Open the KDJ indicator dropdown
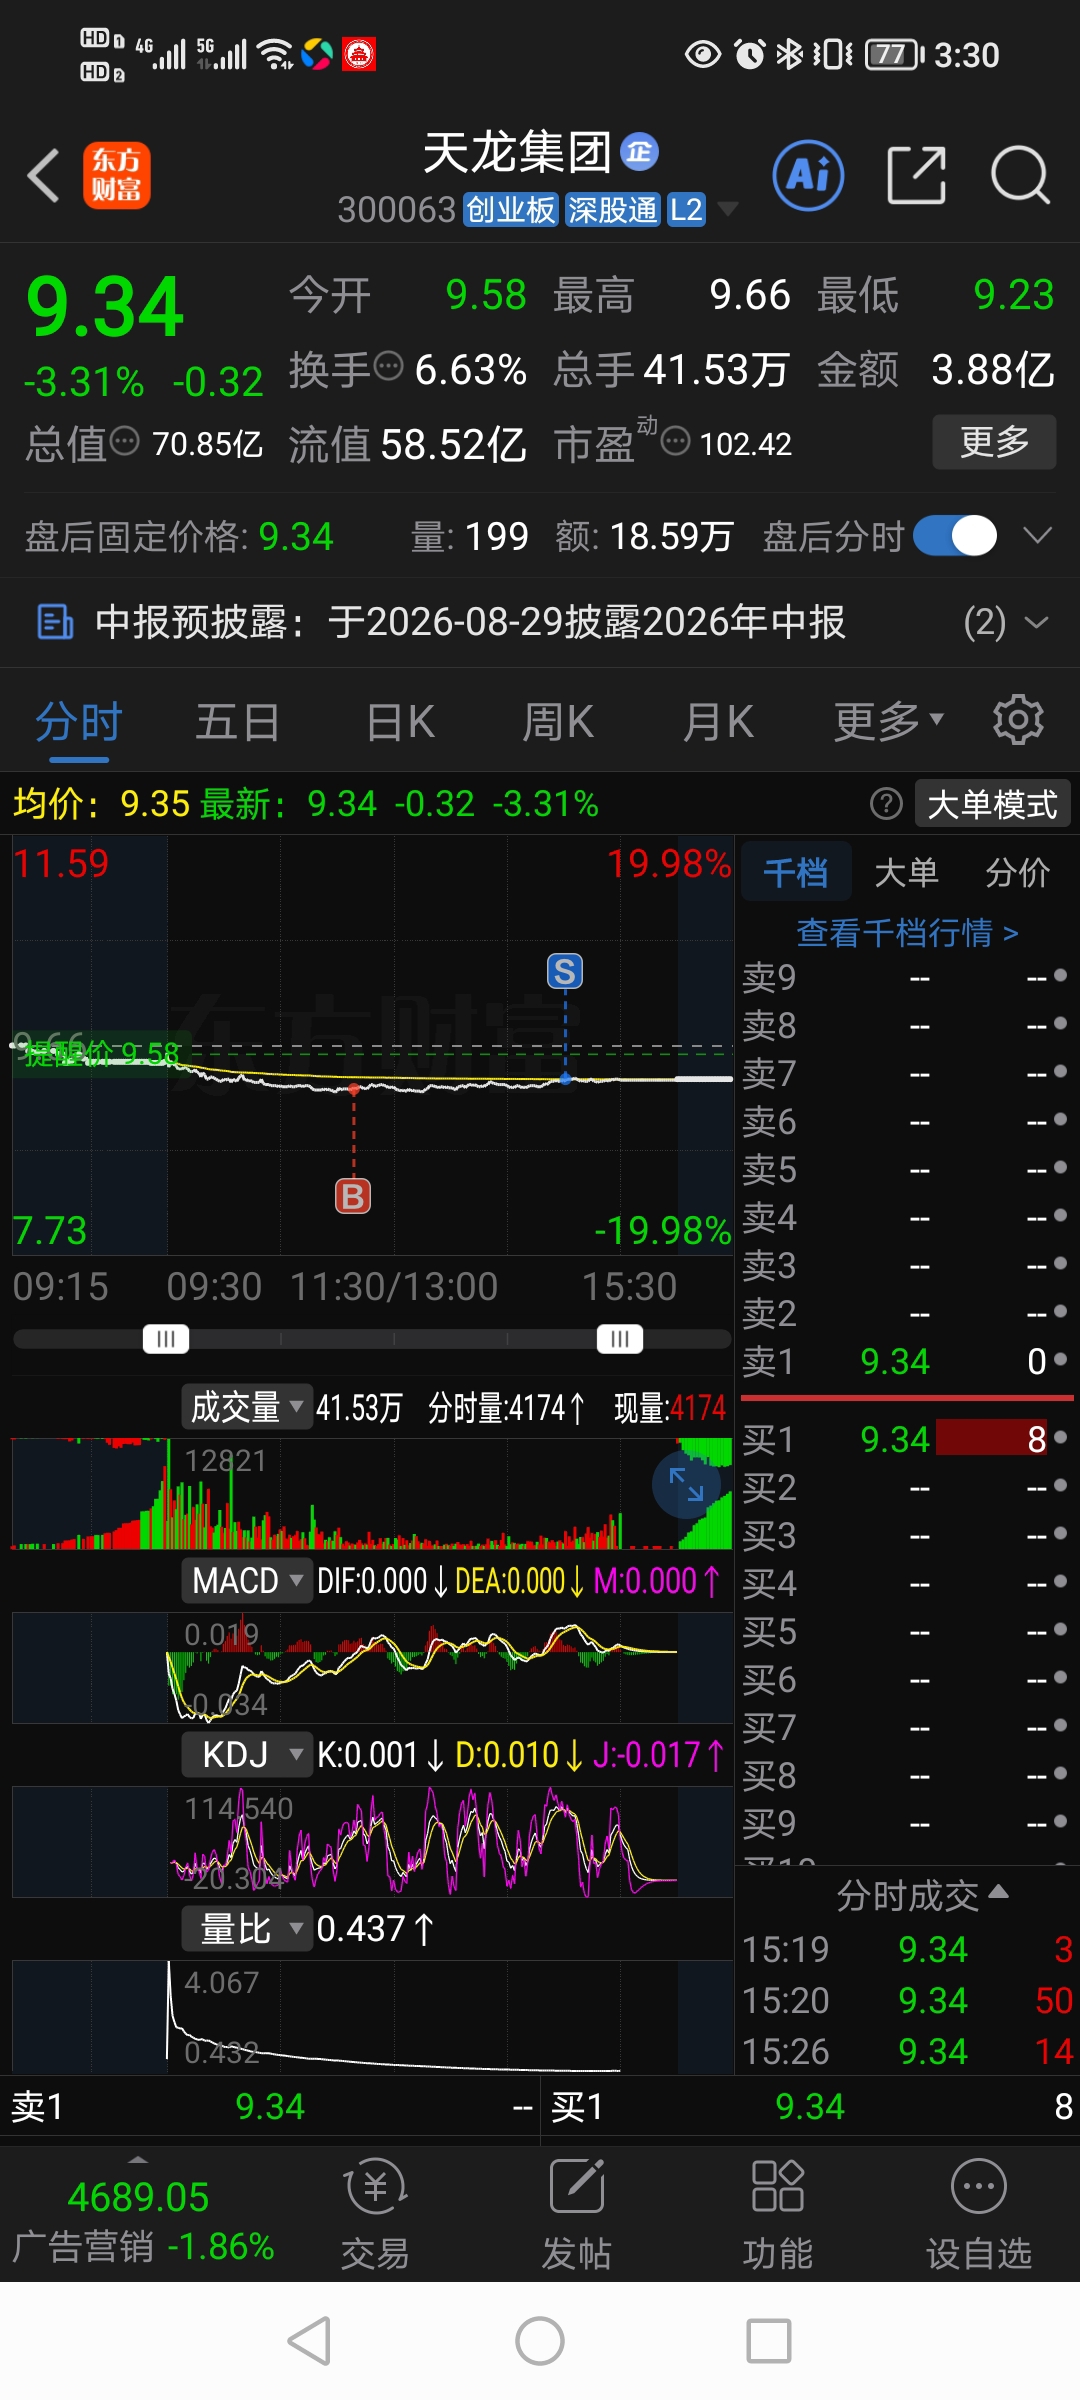This screenshot has height=2400, width=1080. (x=246, y=1755)
